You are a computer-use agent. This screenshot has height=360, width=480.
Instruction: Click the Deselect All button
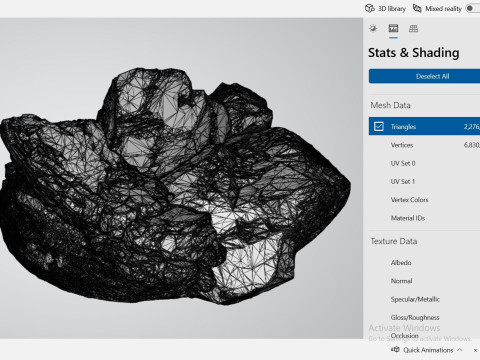[424, 76]
